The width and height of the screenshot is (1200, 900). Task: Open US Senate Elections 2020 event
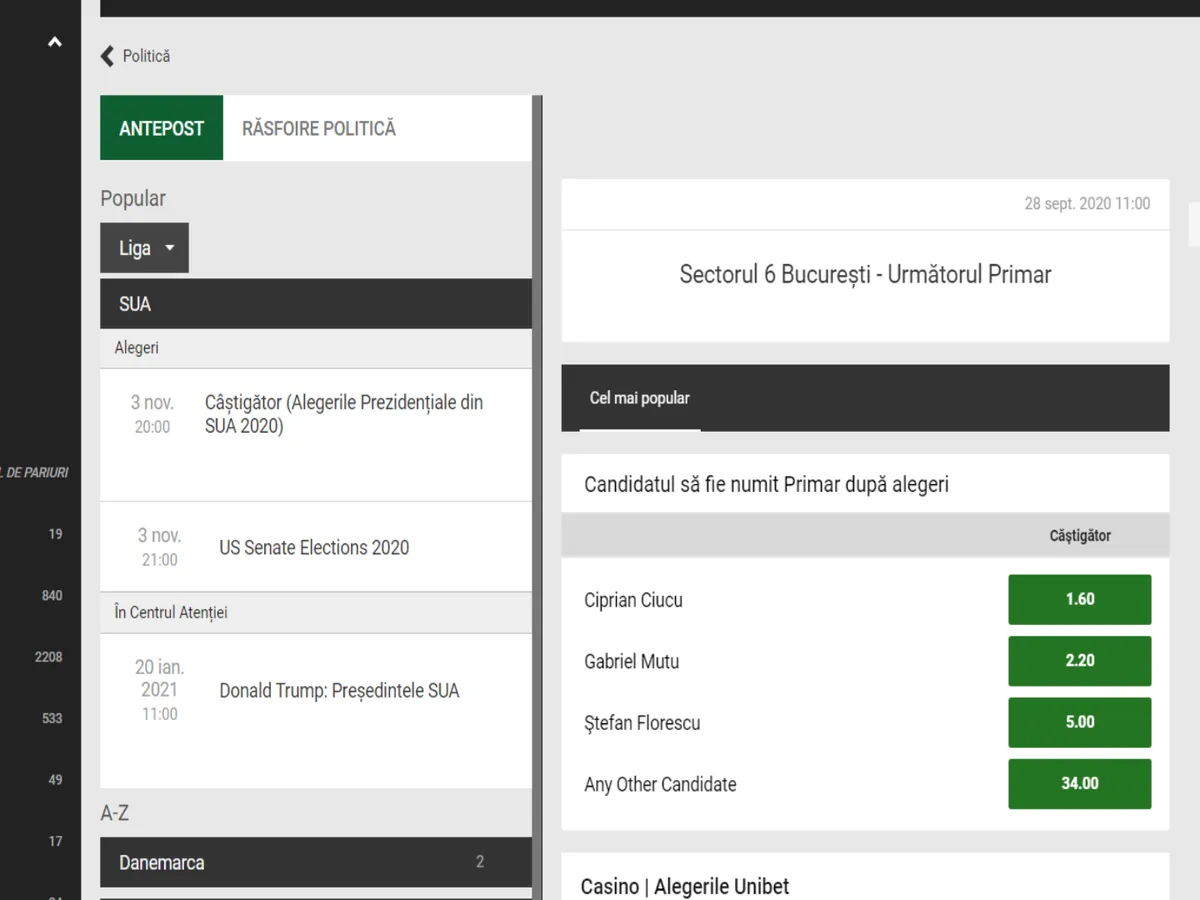(314, 547)
